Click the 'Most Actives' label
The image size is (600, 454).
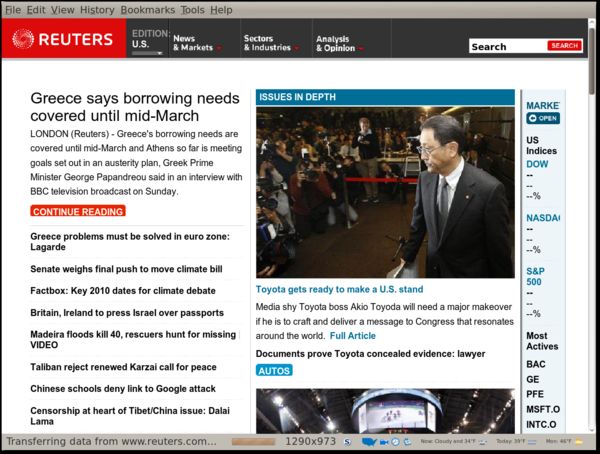(x=542, y=341)
